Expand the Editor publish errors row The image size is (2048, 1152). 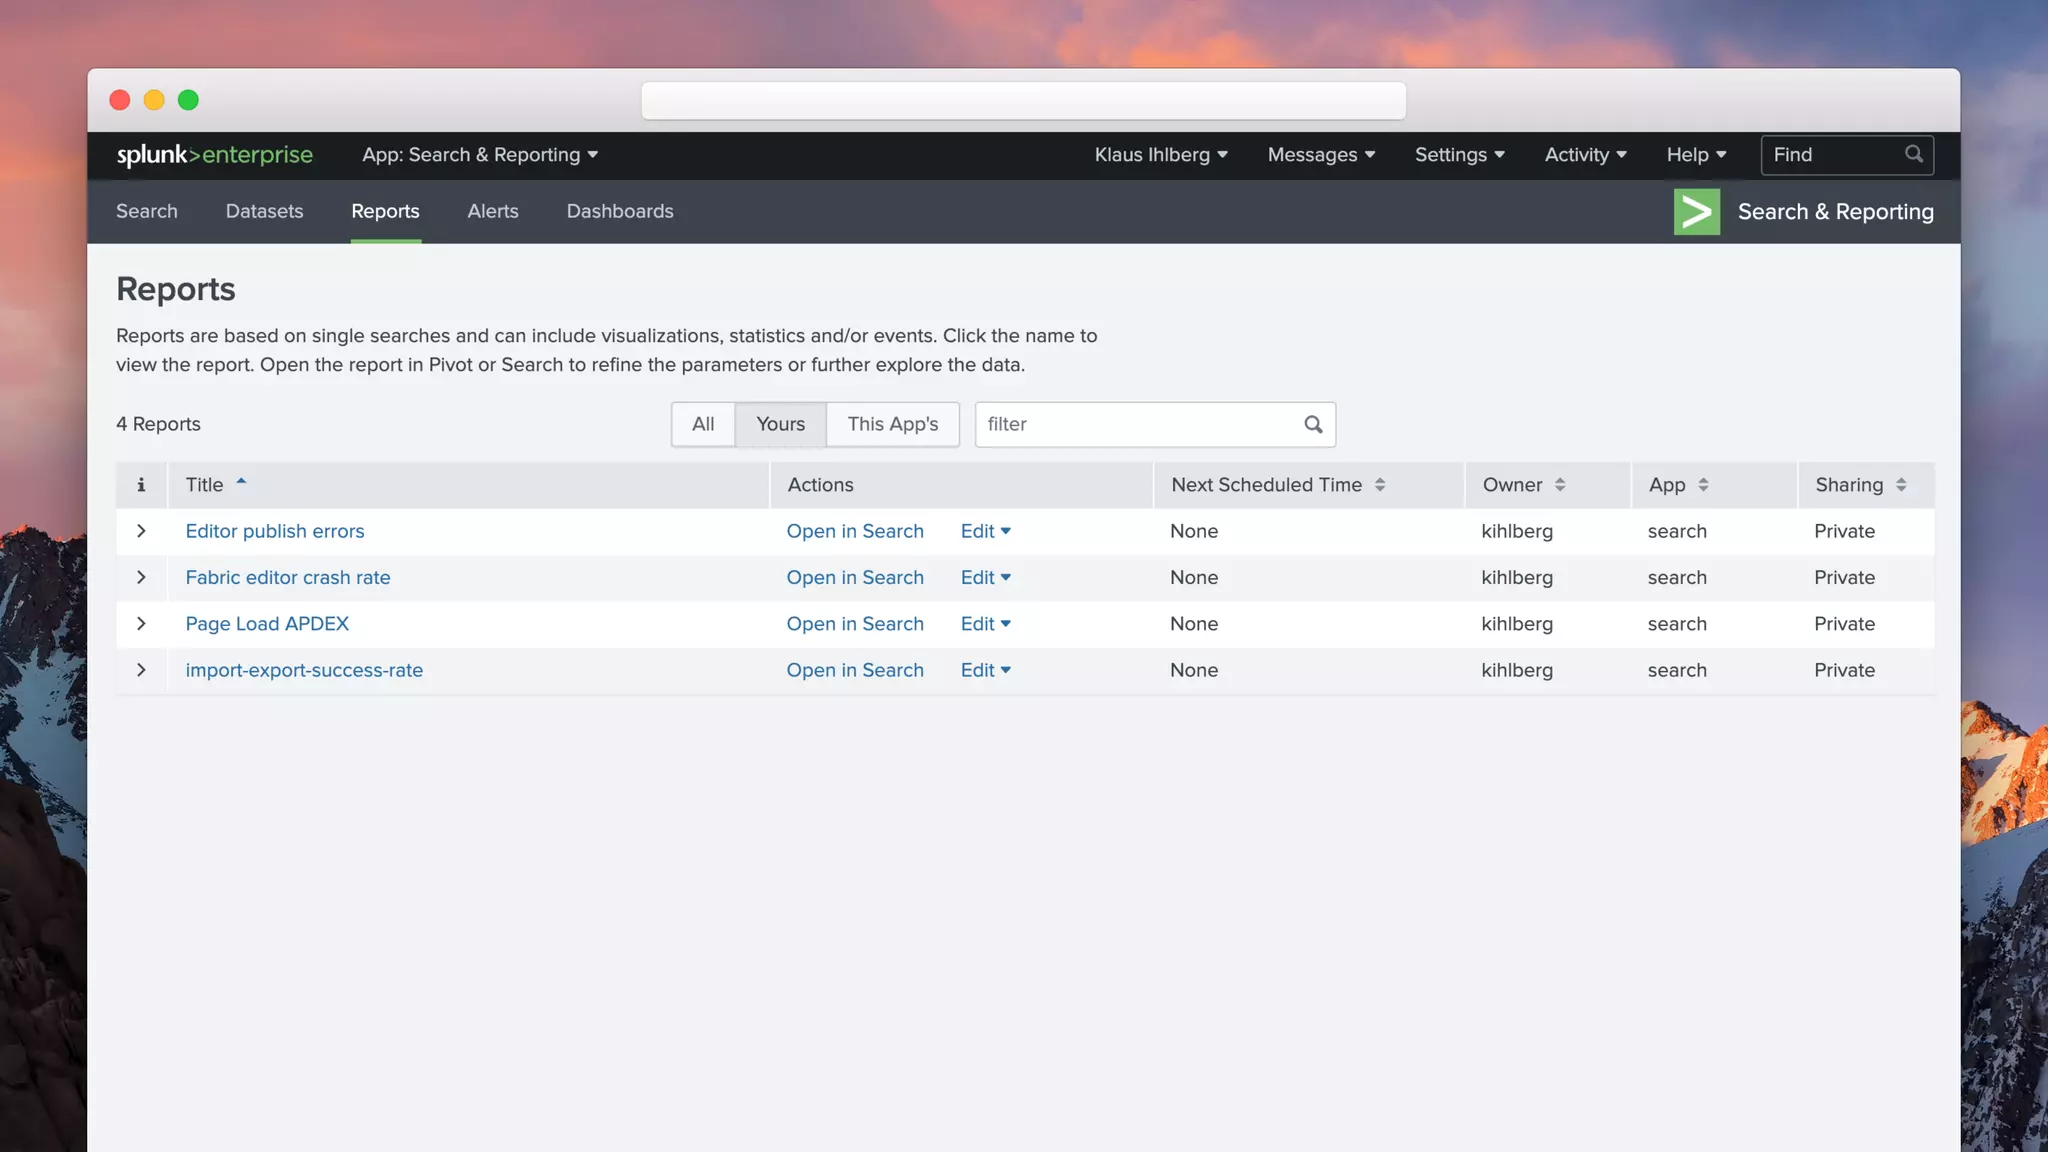[141, 531]
